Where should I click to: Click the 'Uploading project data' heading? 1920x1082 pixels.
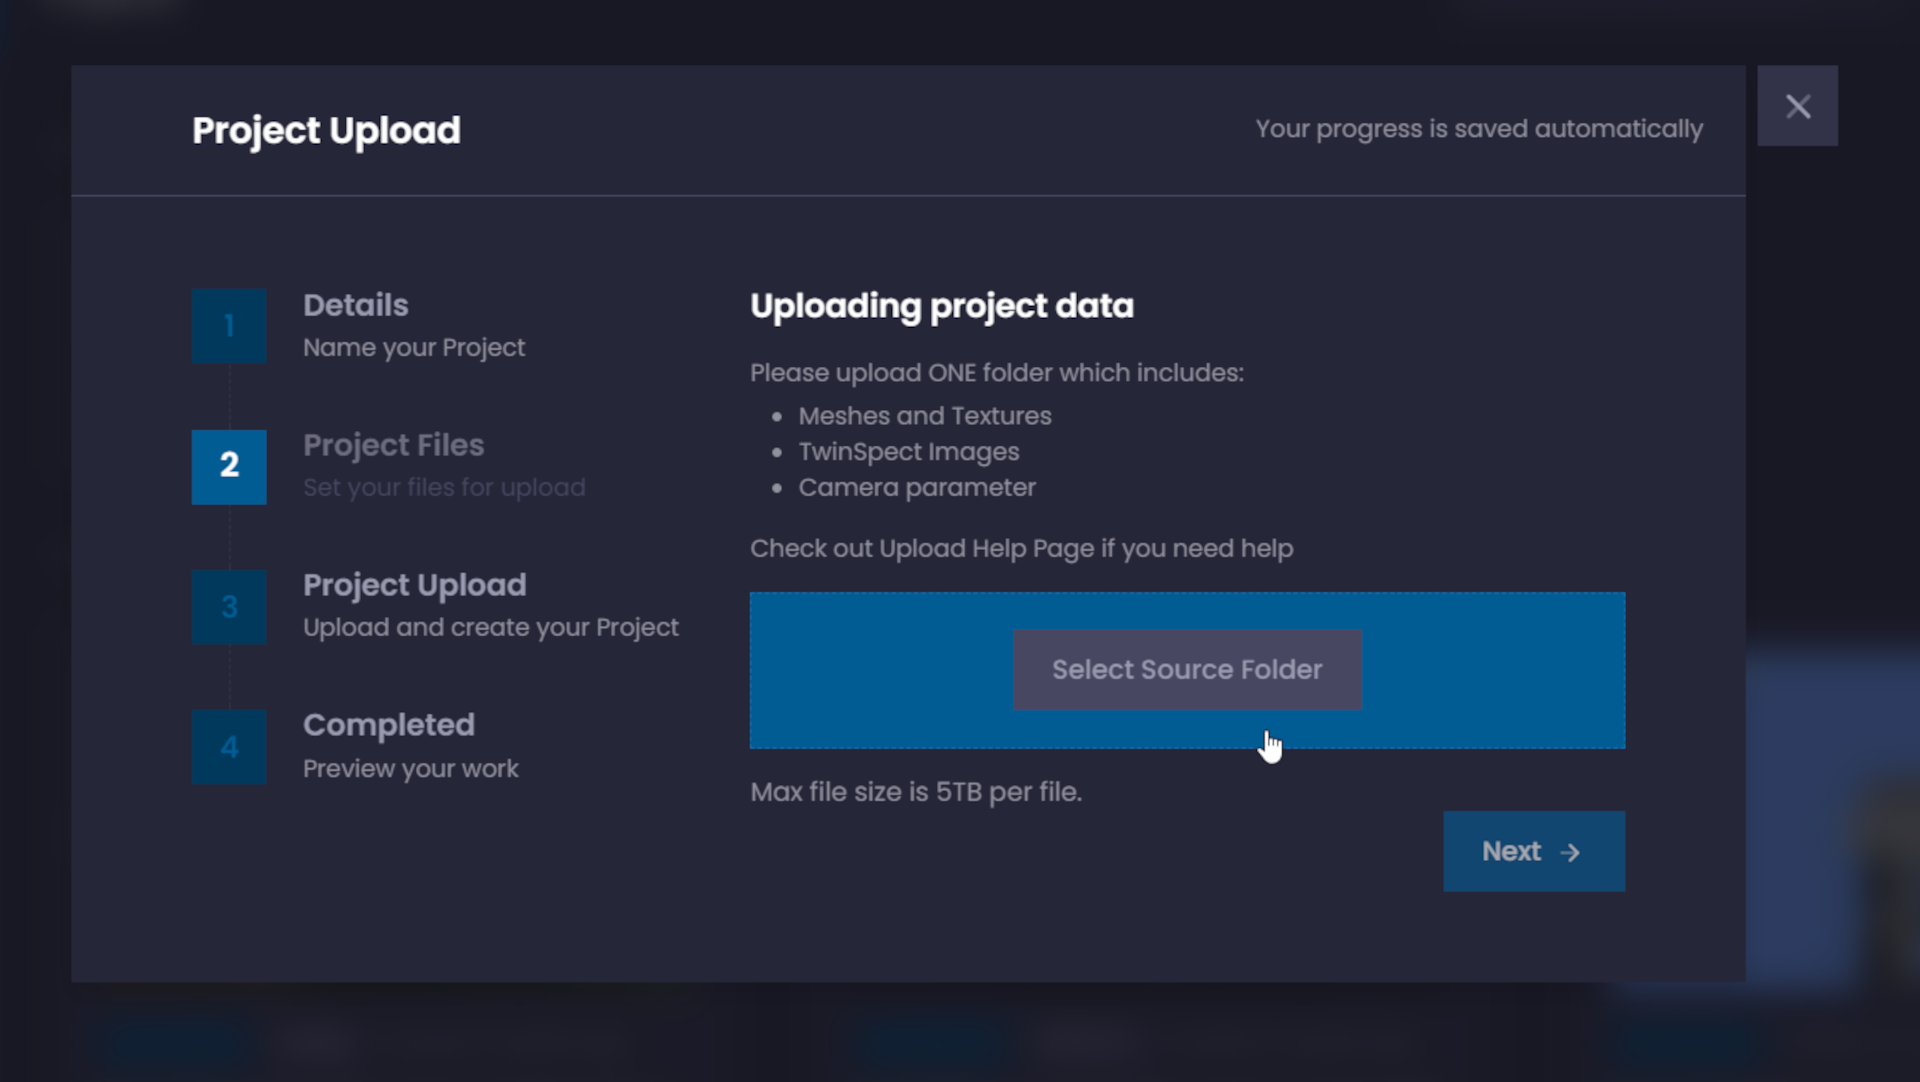tap(941, 306)
